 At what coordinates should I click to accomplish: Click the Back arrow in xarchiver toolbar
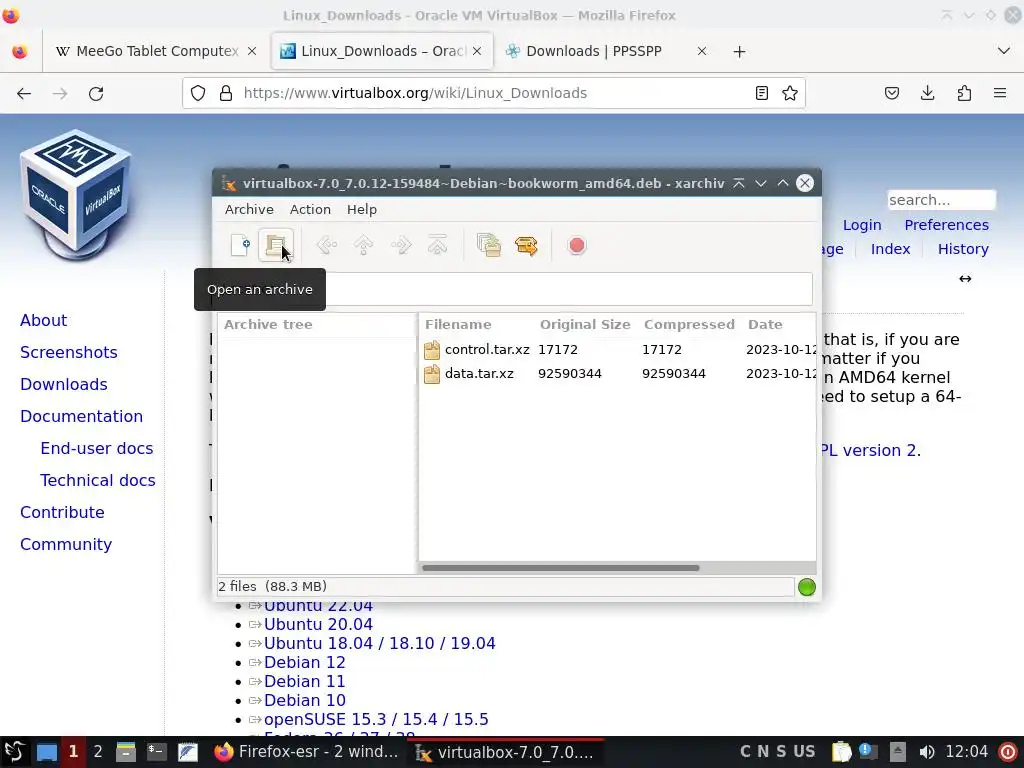(327, 246)
